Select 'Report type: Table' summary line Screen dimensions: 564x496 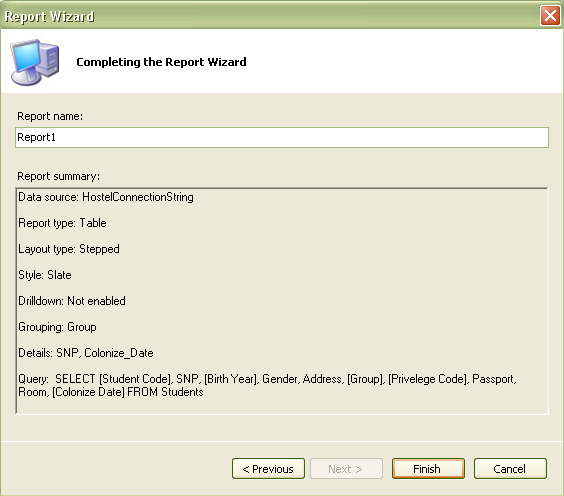(x=62, y=223)
